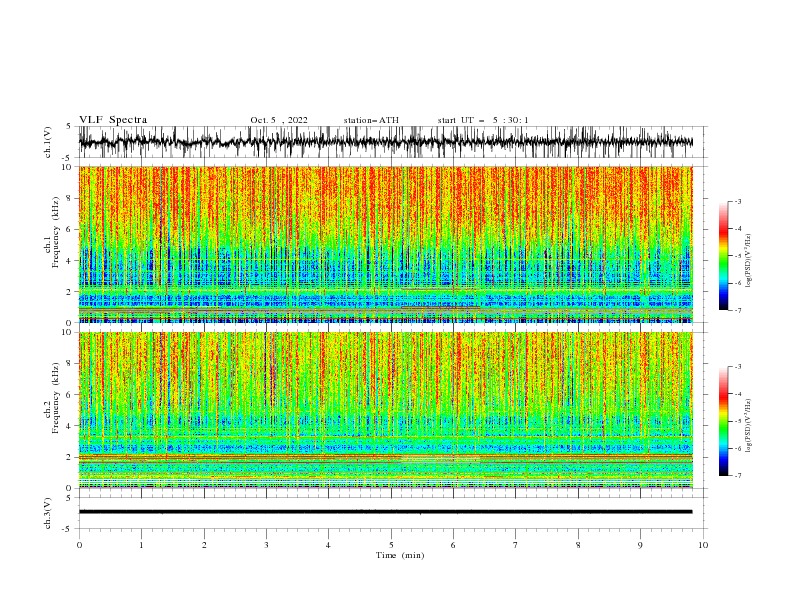Click the "-3" label on upper colorbar

click(x=738, y=201)
